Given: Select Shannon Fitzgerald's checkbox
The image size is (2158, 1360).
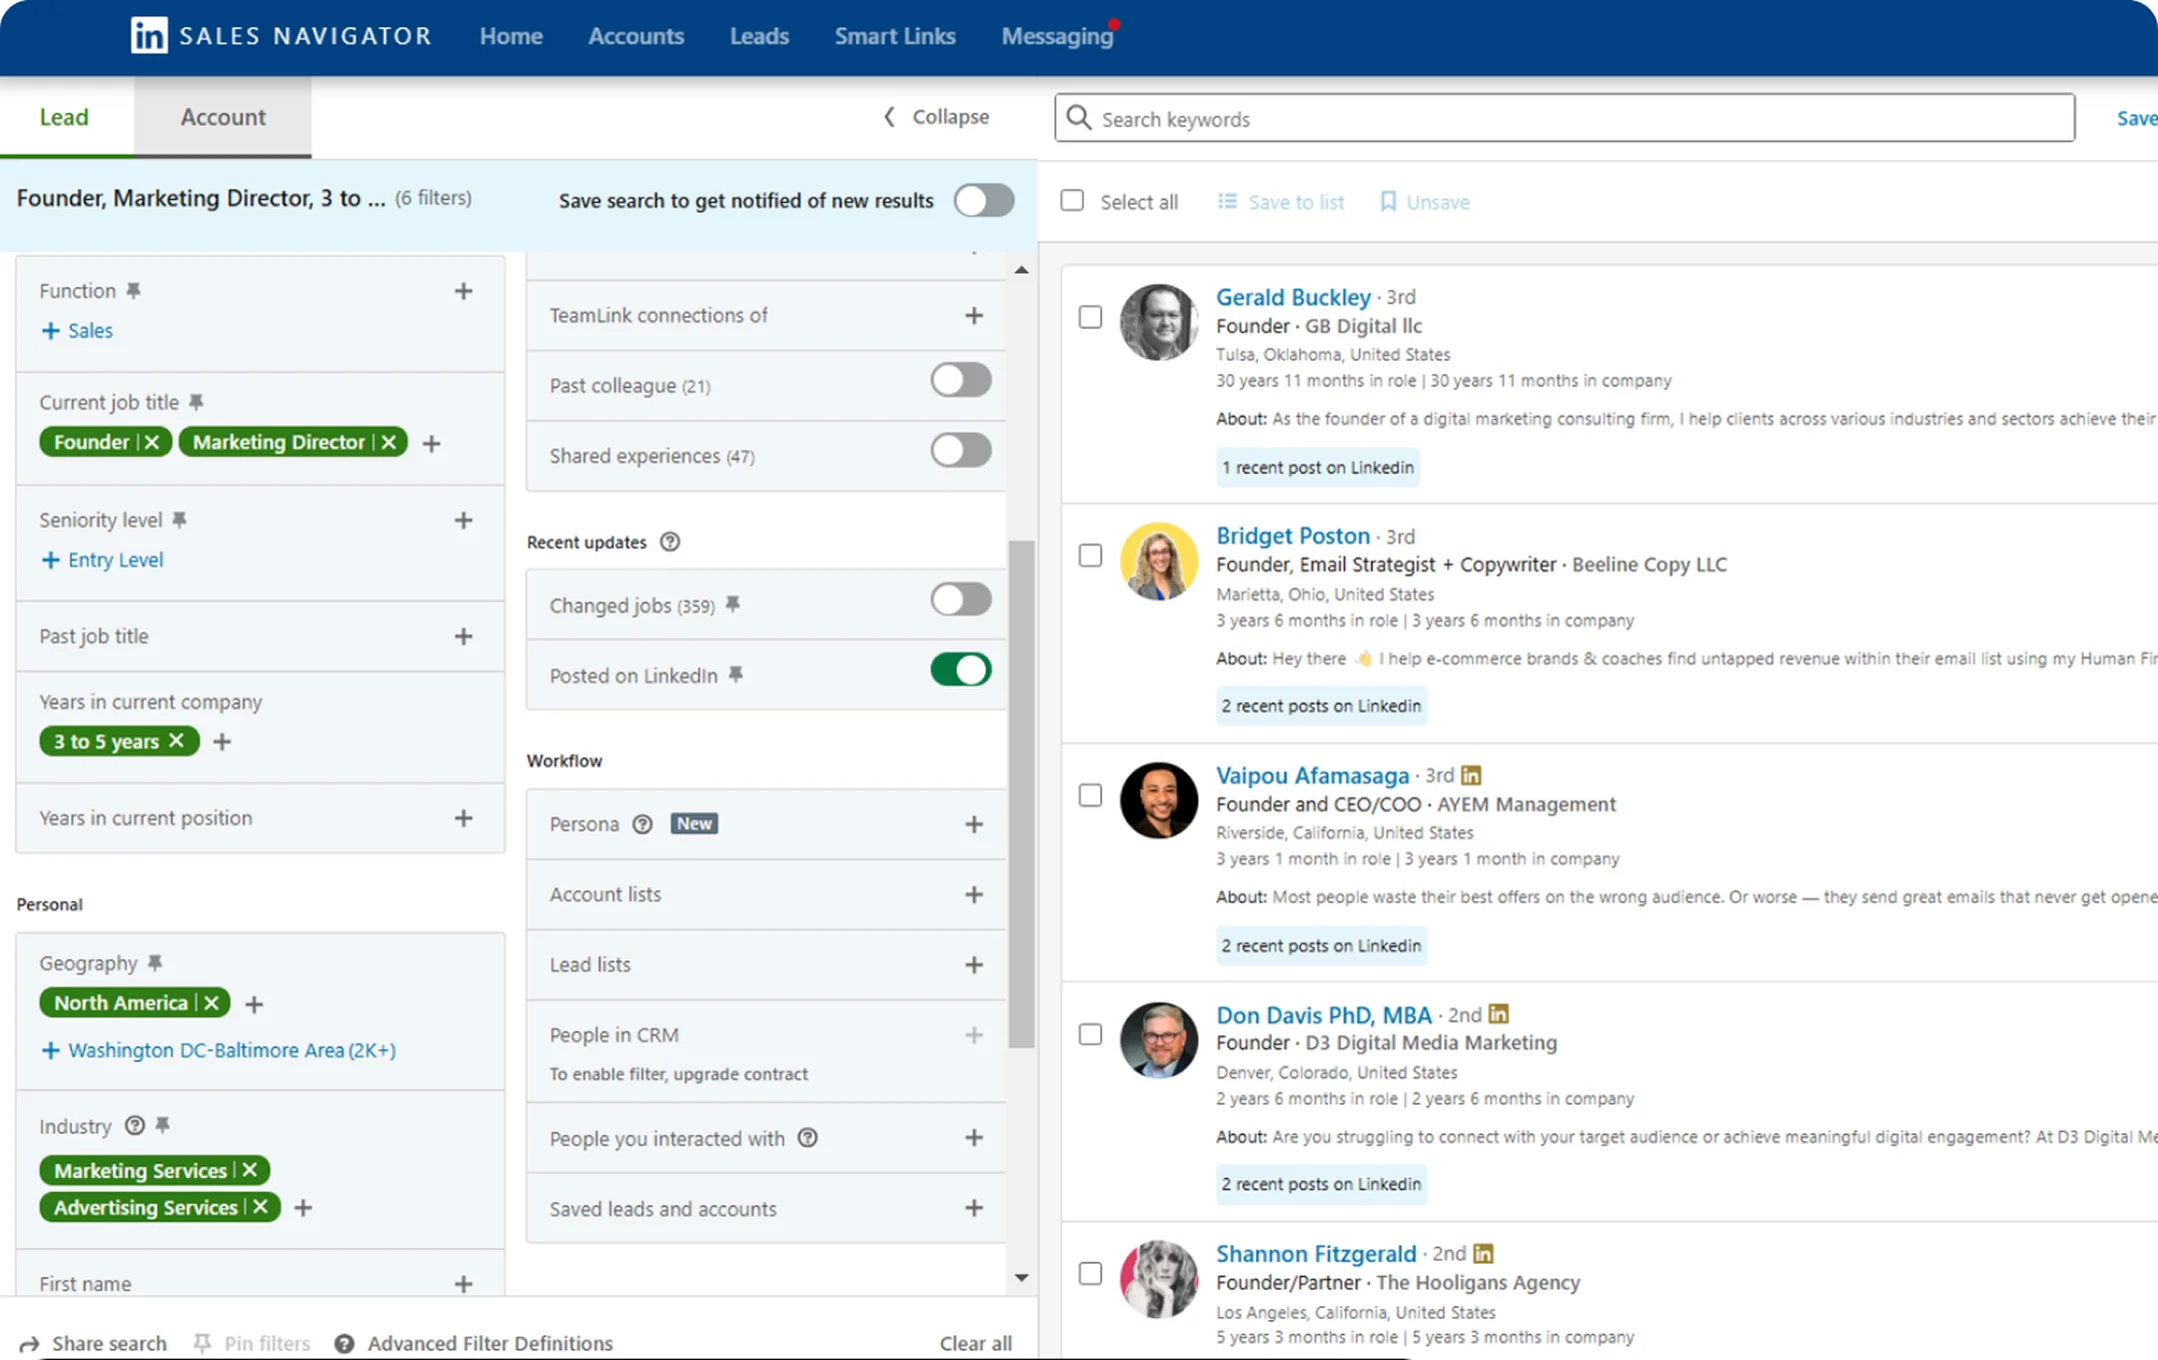Looking at the screenshot, I should 1090,1273.
